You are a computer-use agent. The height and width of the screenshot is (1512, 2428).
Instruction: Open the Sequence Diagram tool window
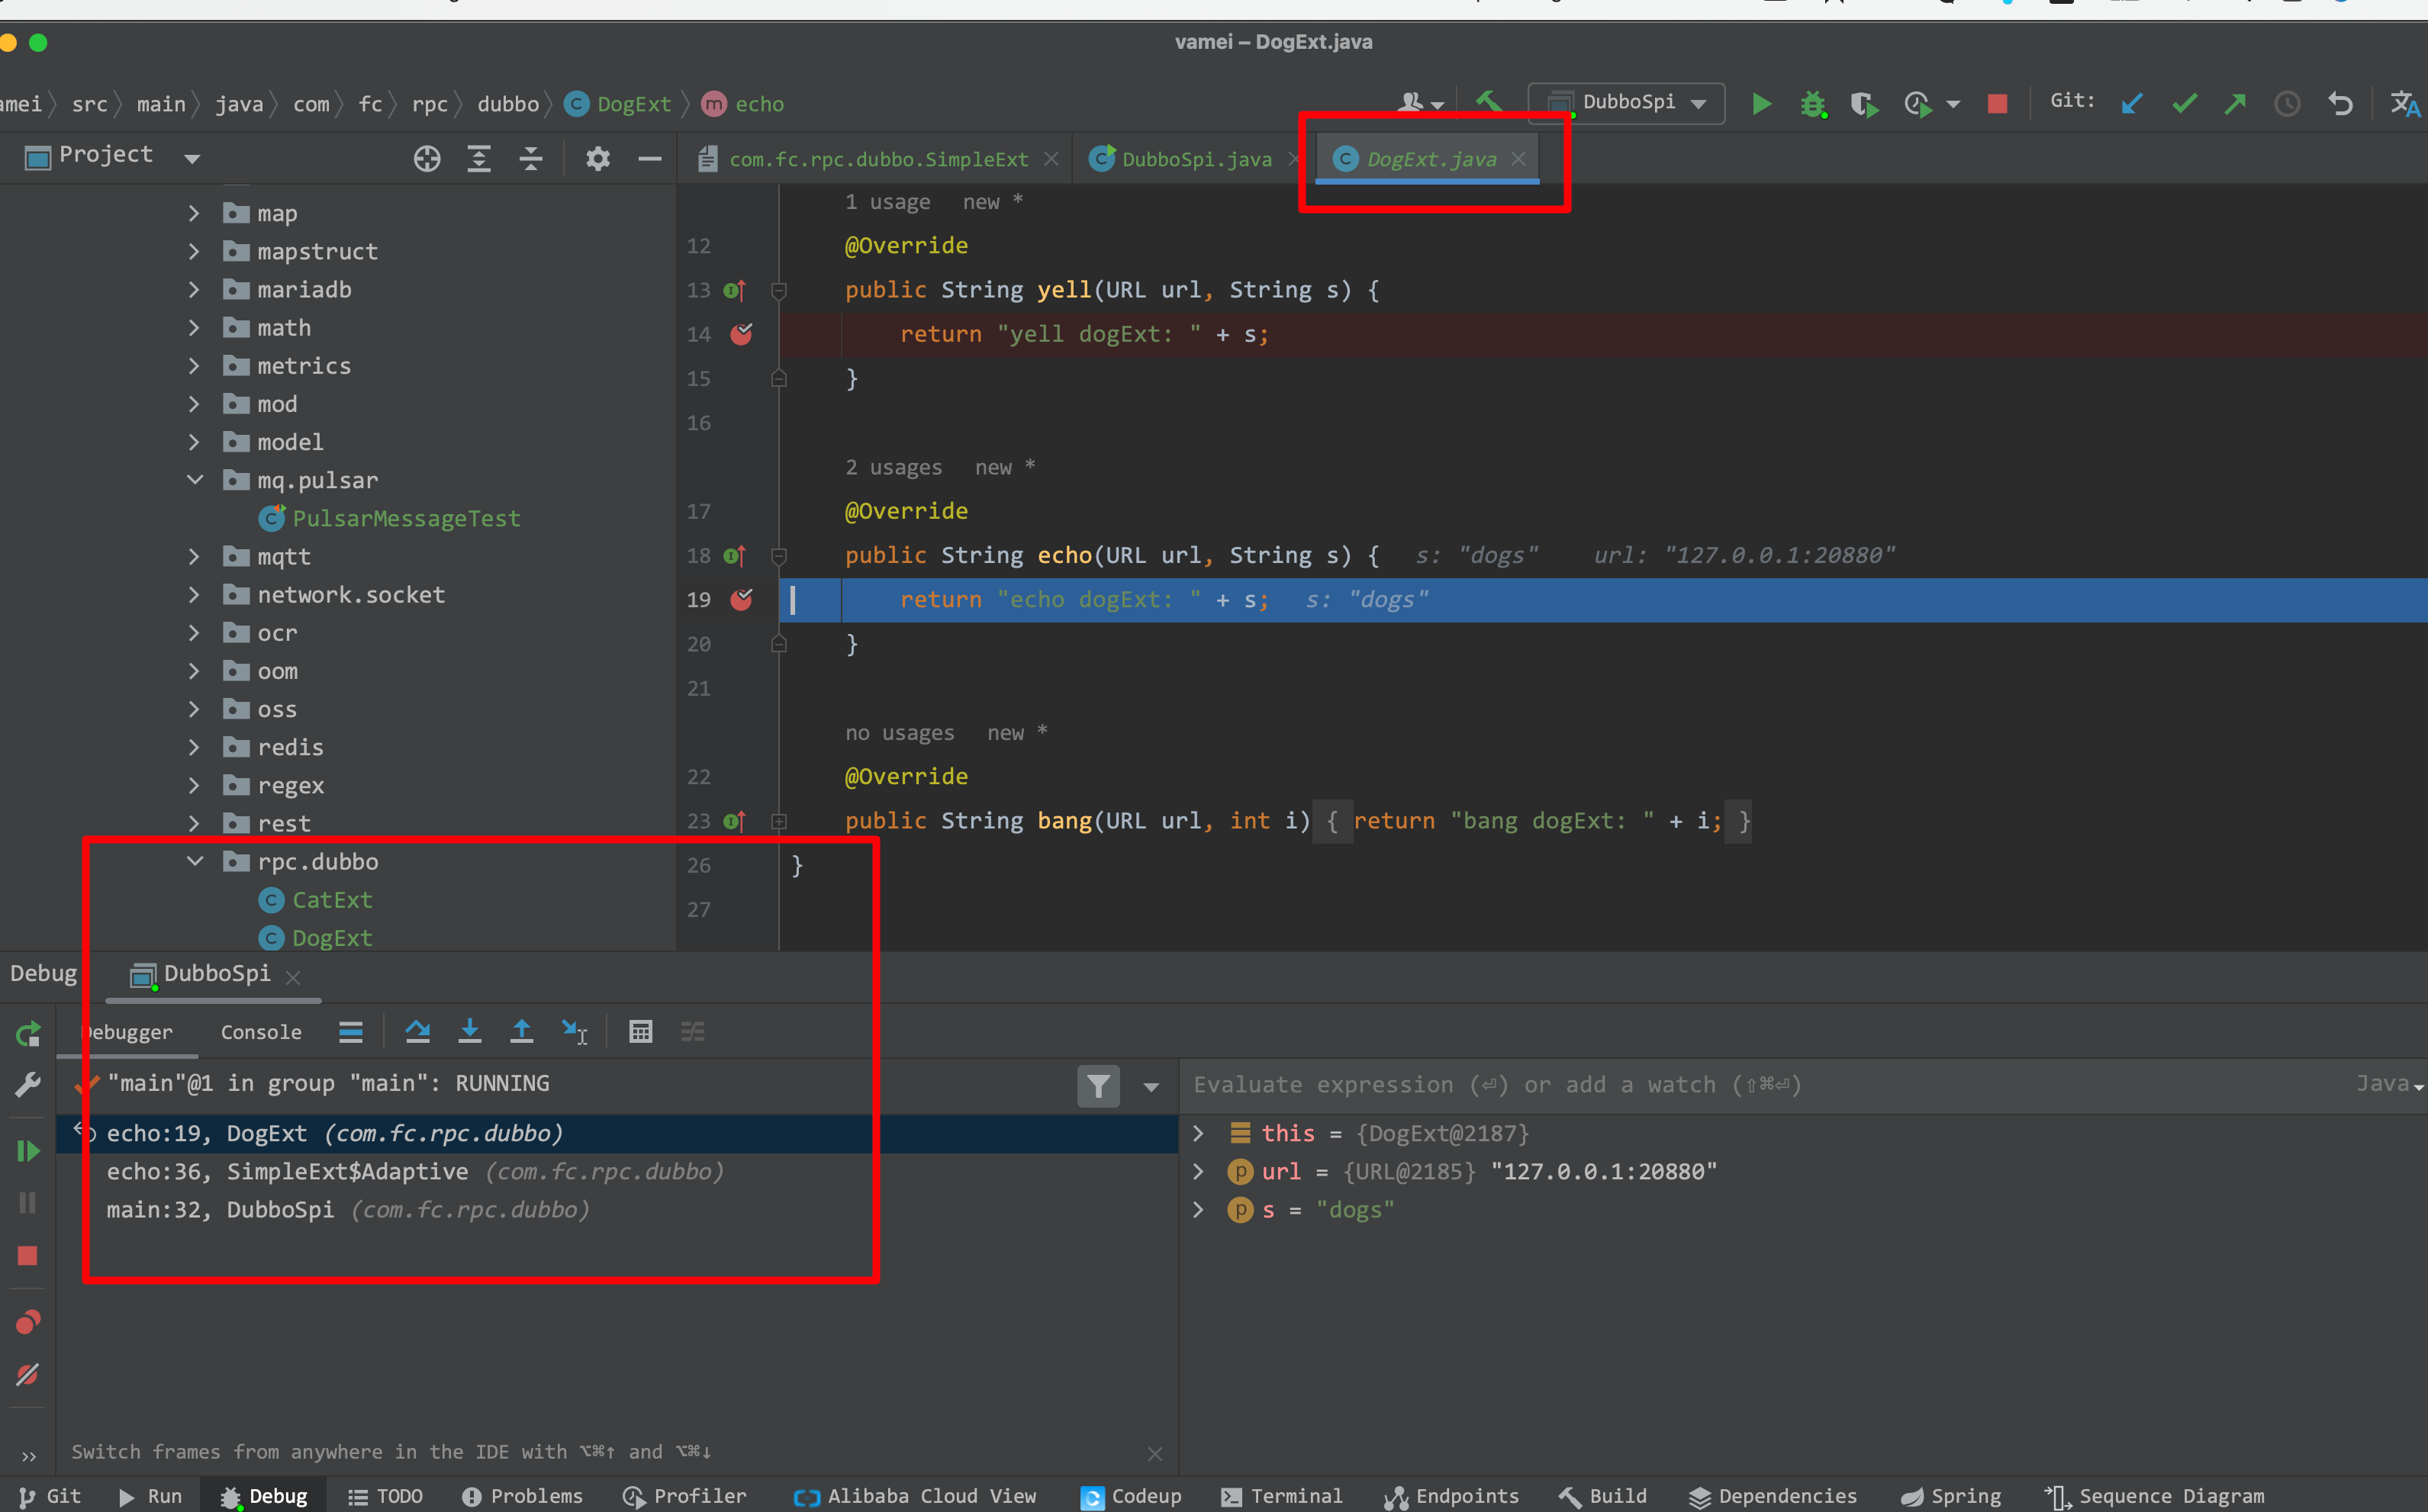tap(2154, 1496)
